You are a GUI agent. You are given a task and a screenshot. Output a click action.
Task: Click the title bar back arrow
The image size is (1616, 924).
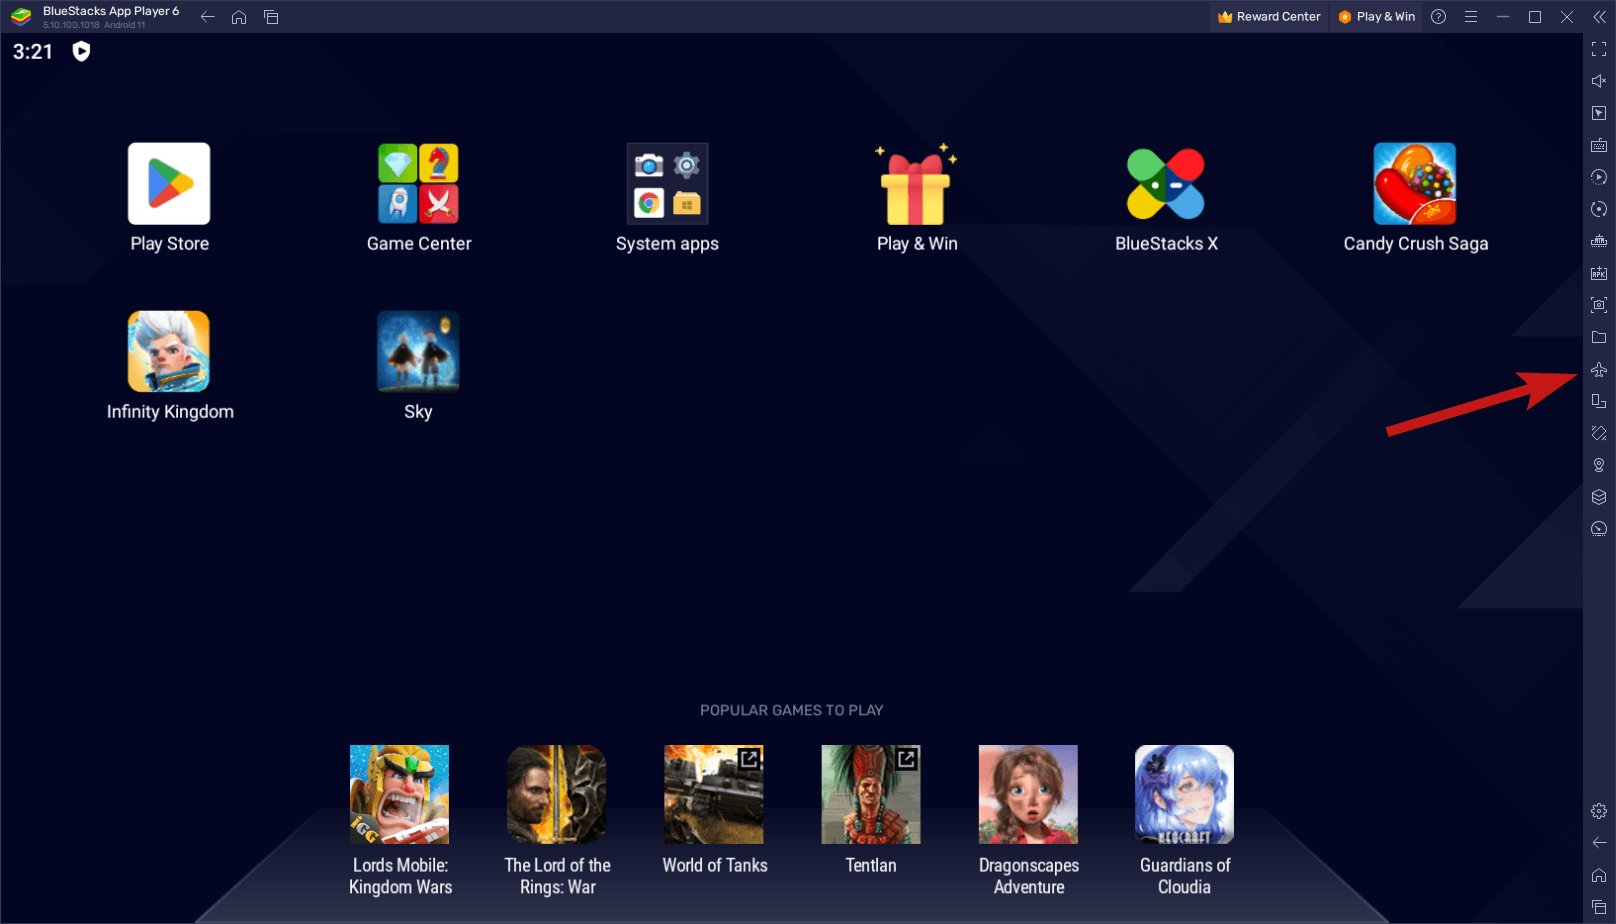pos(207,17)
